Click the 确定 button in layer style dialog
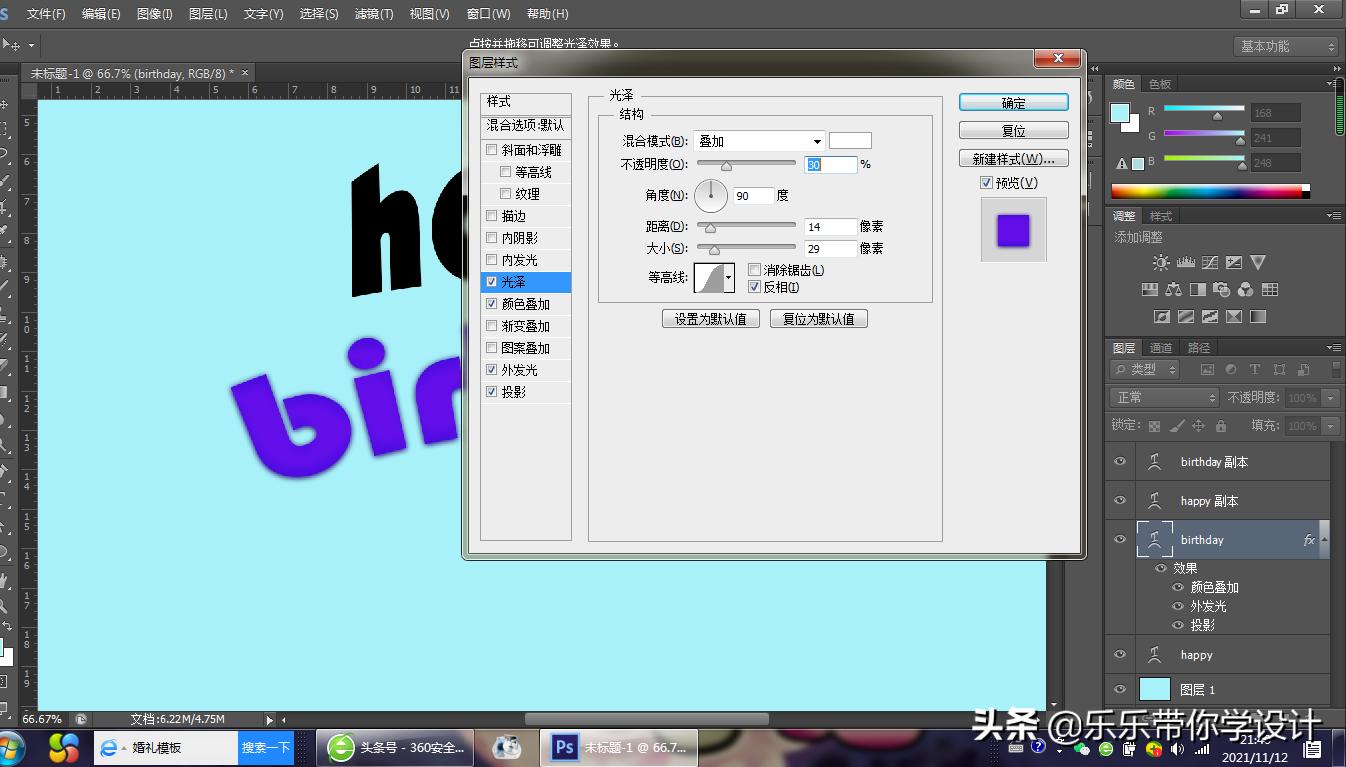Screen dimensions: 1346x767 (1013, 102)
